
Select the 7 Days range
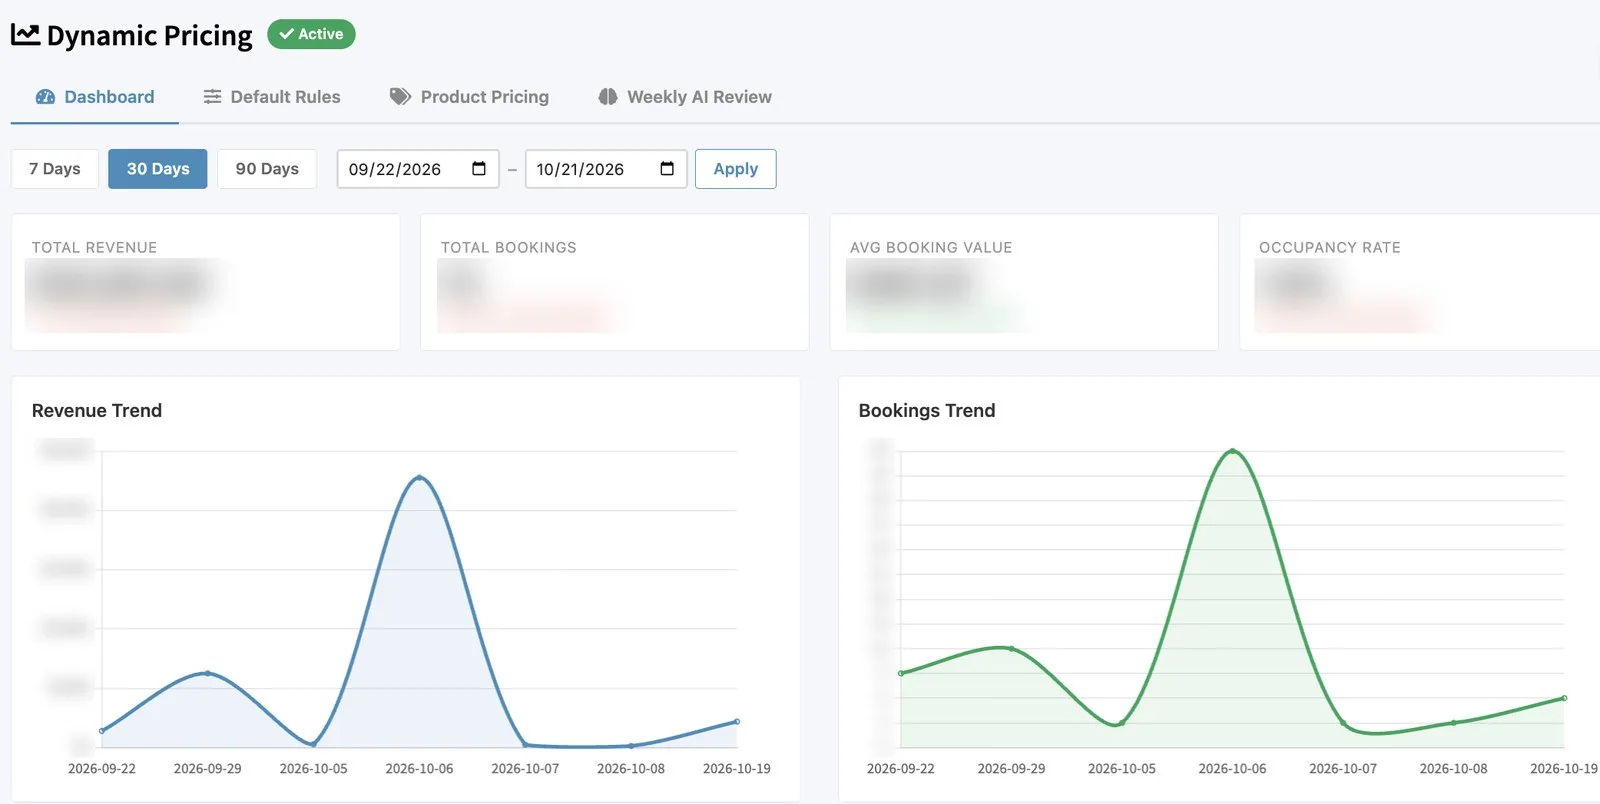[x=55, y=169]
